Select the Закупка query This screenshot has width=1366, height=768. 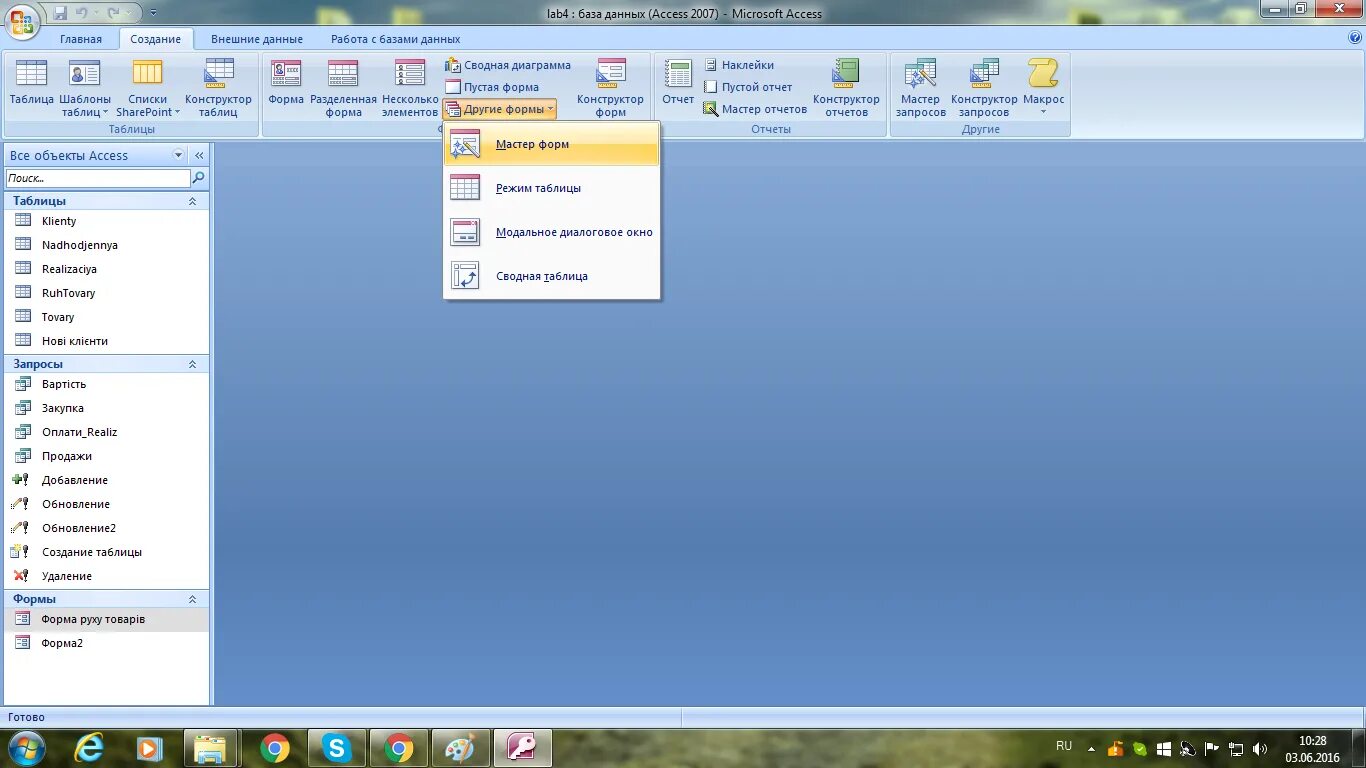(x=106, y=408)
